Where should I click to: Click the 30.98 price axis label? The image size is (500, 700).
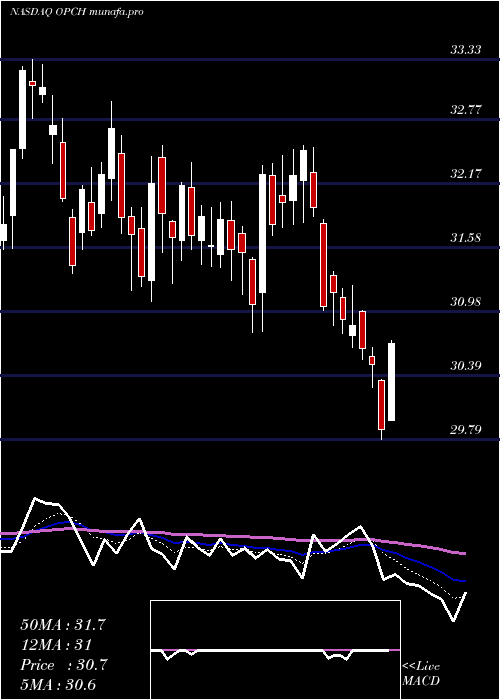[465, 302]
